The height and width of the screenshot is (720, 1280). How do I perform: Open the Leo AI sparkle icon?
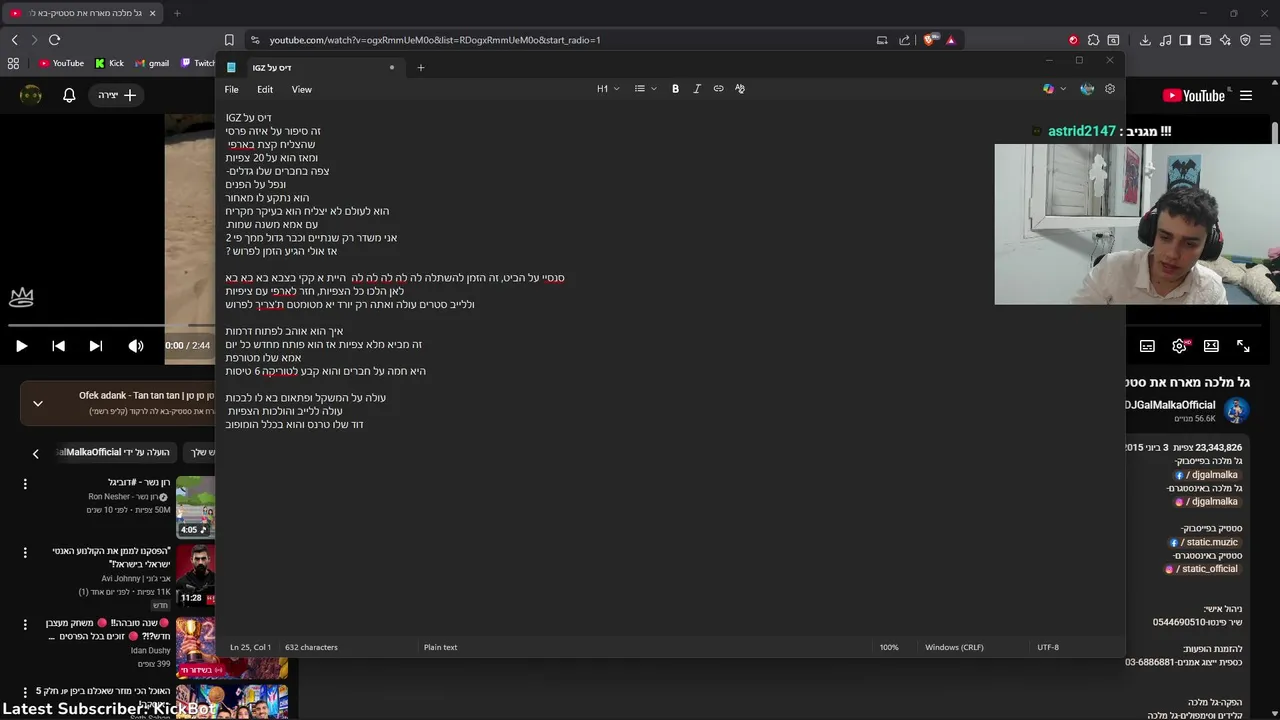click(1225, 40)
